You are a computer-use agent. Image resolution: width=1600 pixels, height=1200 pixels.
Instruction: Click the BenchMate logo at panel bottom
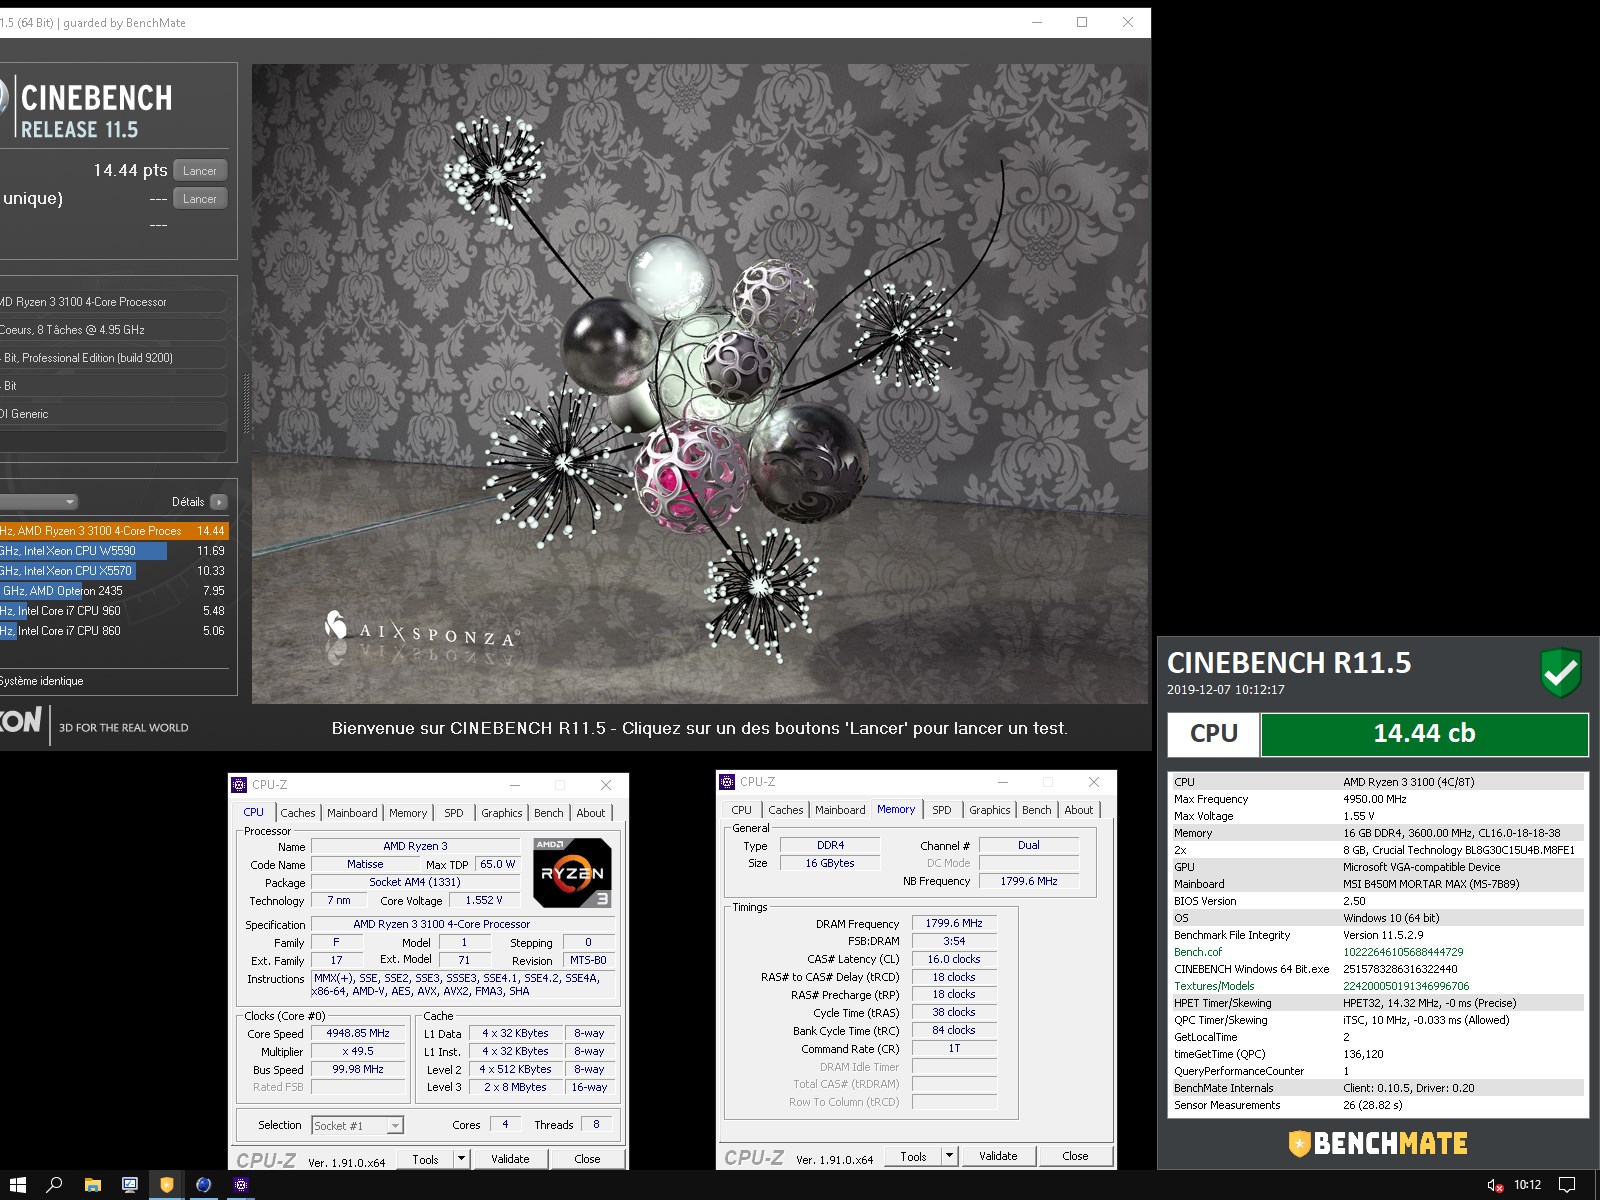click(1378, 1143)
